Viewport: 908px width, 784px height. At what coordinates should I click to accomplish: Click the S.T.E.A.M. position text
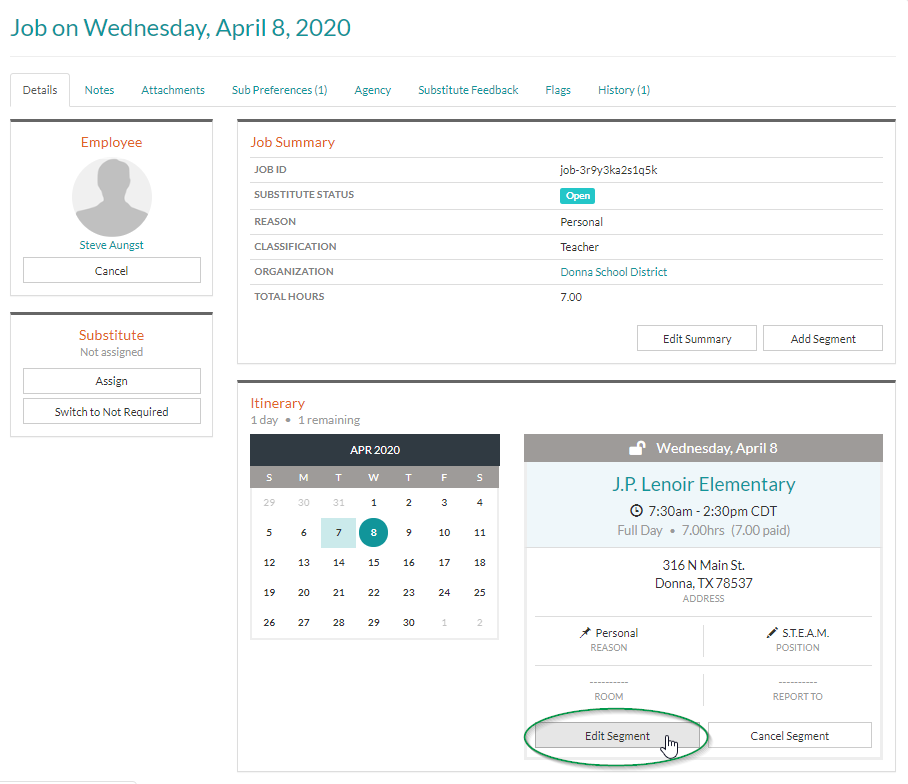click(806, 633)
